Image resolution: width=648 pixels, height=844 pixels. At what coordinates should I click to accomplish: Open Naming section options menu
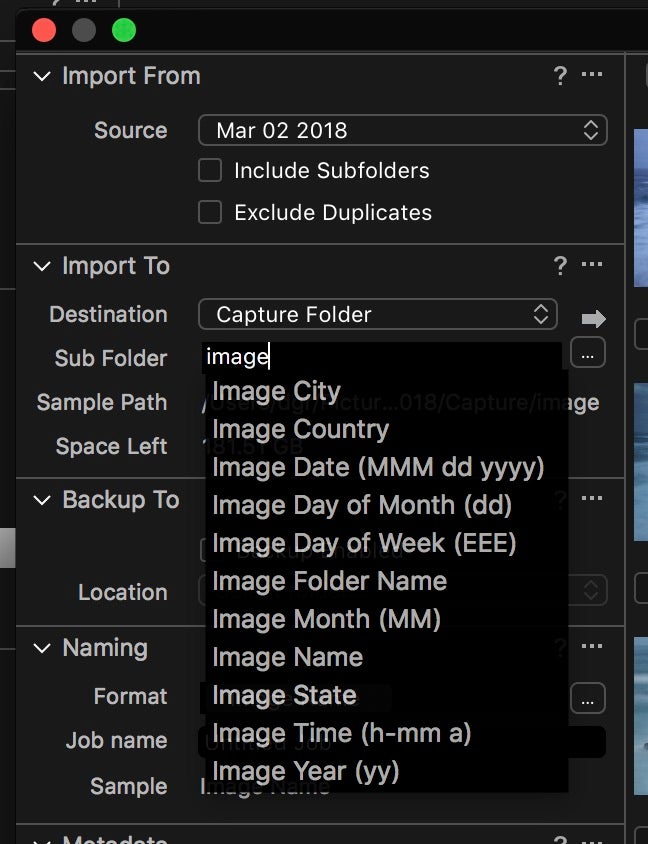pos(592,646)
